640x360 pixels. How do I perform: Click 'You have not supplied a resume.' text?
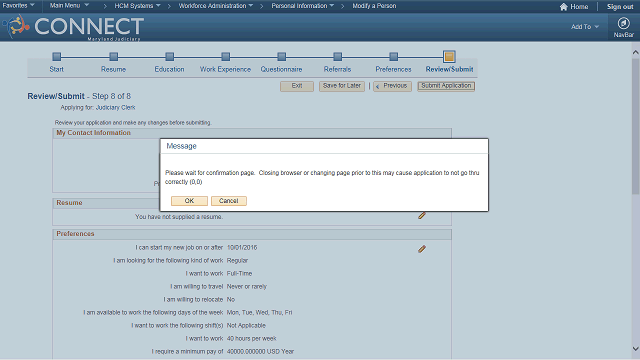pyautogui.click(x=179, y=217)
